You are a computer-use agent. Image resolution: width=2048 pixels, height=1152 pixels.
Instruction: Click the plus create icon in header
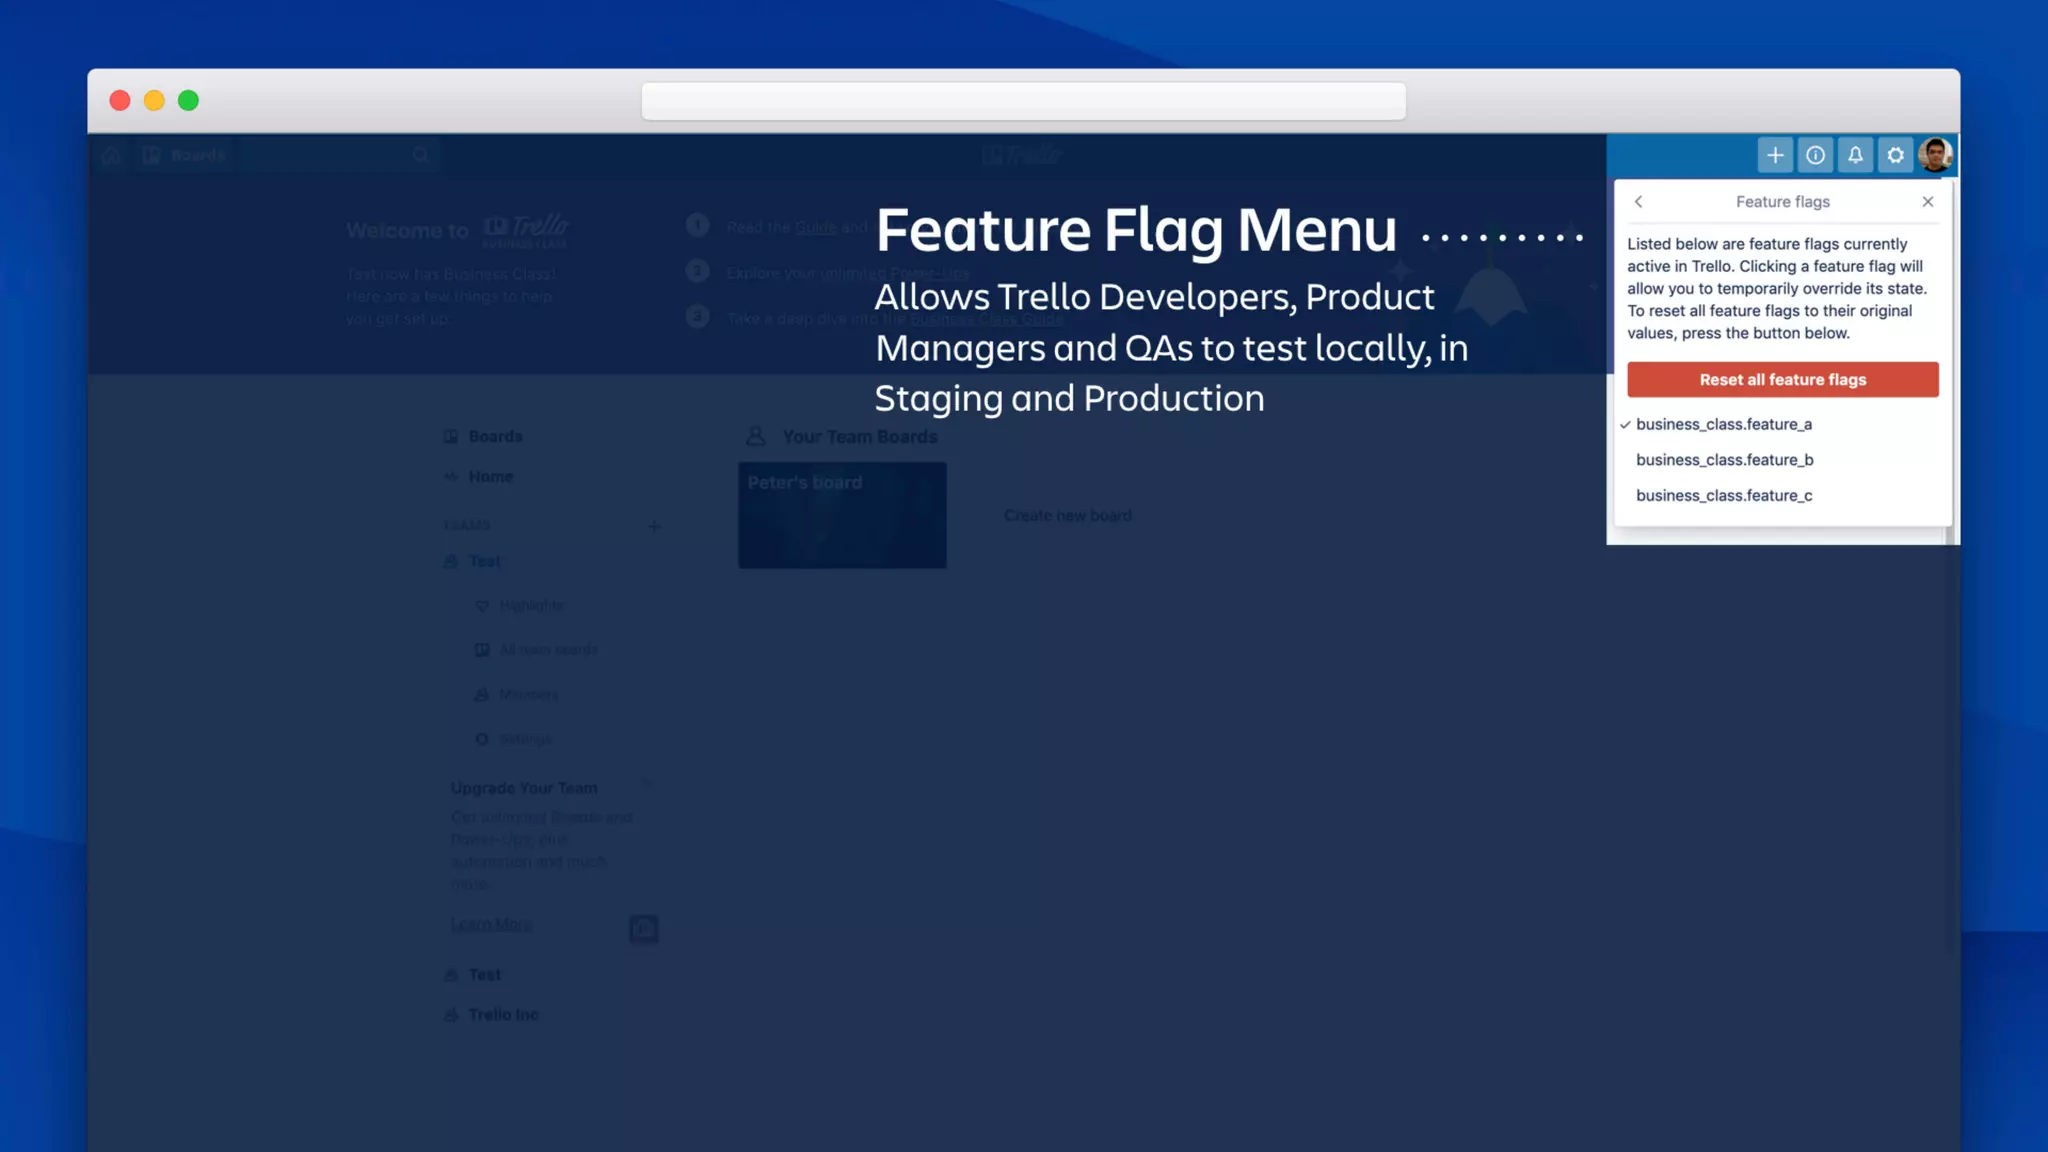click(1775, 155)
